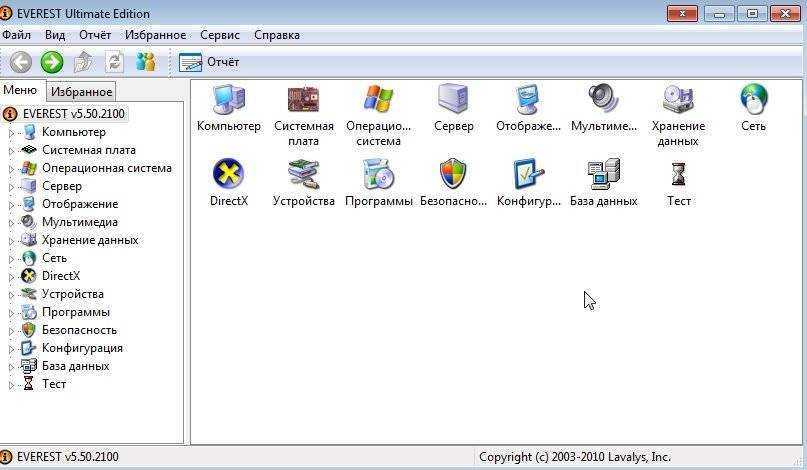Switch to the Избранное tab in sidebar
807x470 pixels.
pos(81,92)
